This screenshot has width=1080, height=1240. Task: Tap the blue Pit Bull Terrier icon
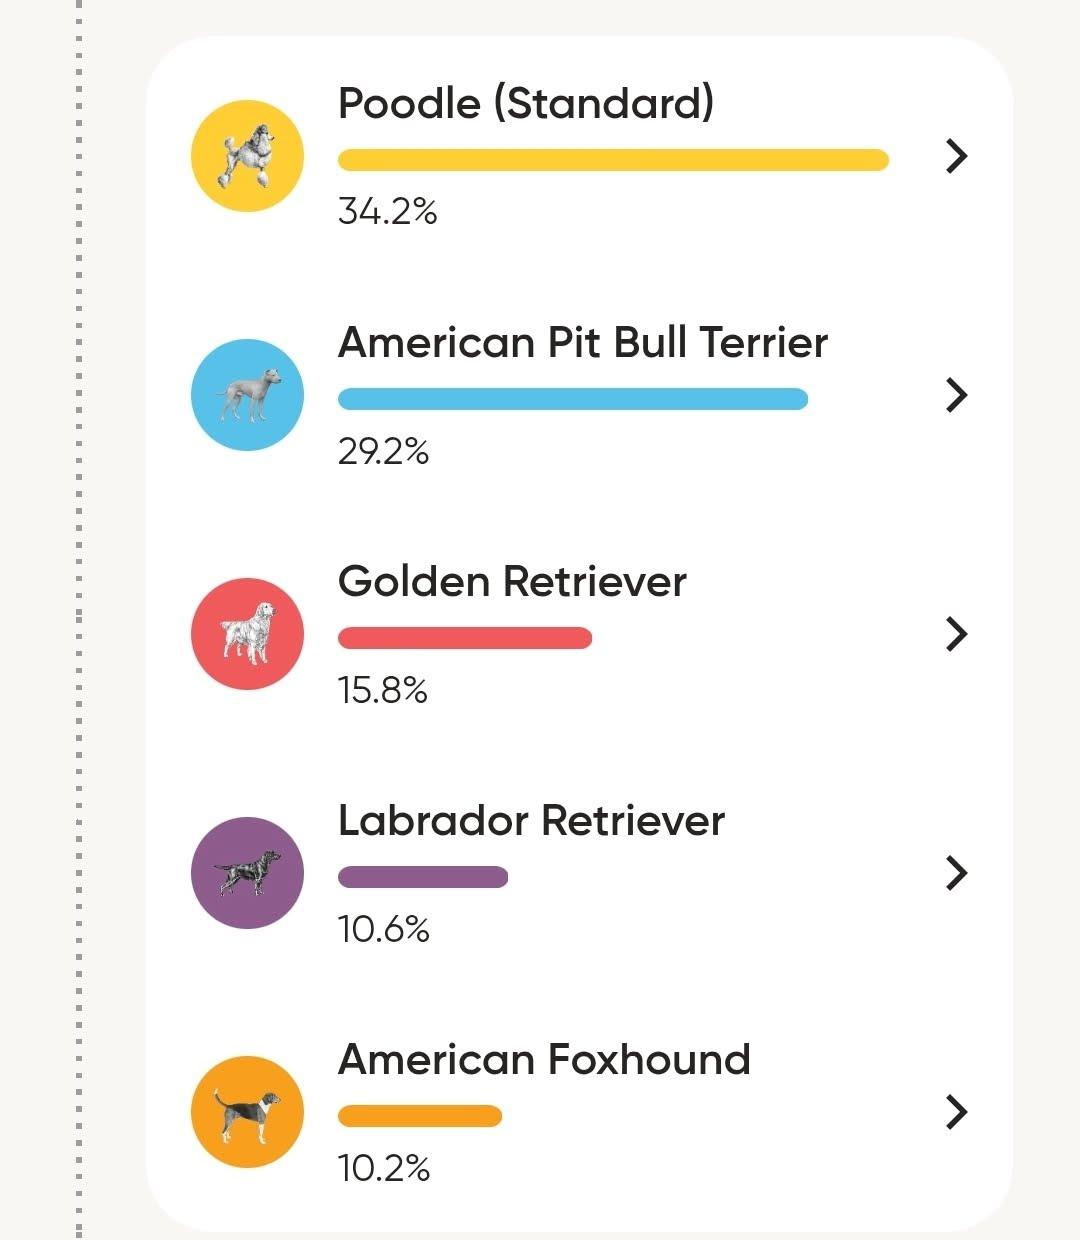click(247, 395)
